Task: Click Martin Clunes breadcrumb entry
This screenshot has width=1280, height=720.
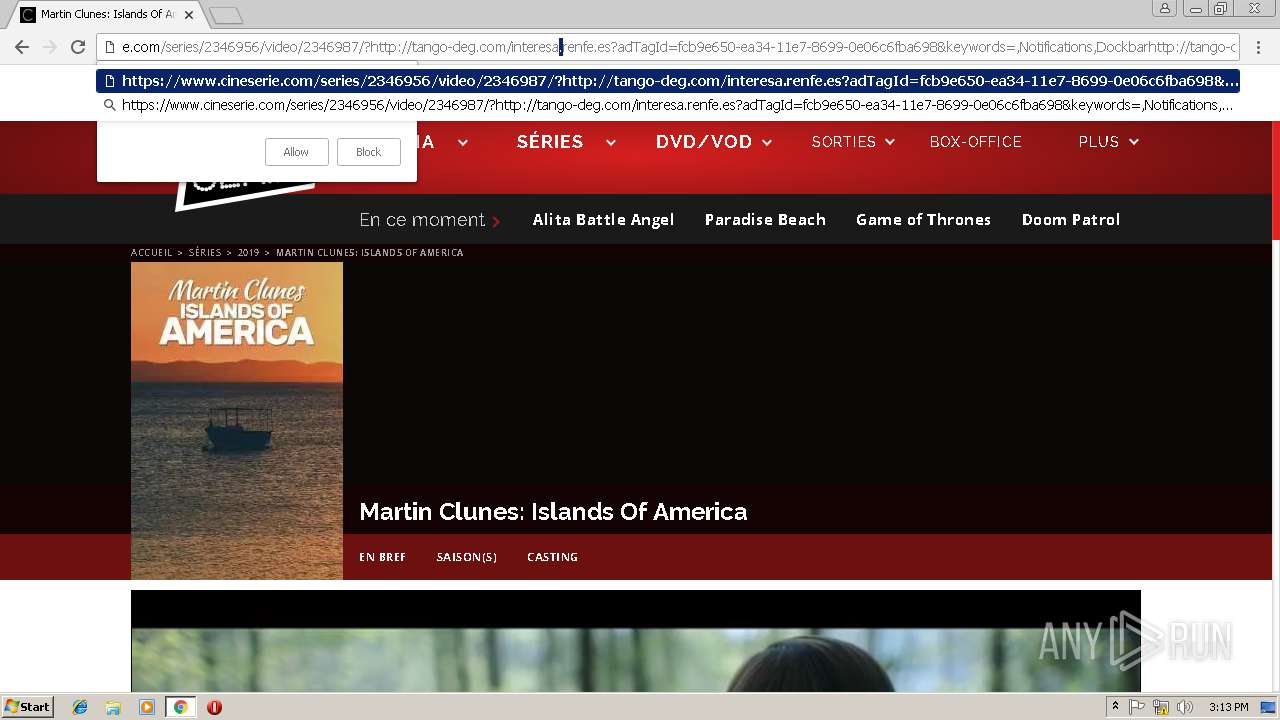Action: pyautogui.click(x=370, y=253)
